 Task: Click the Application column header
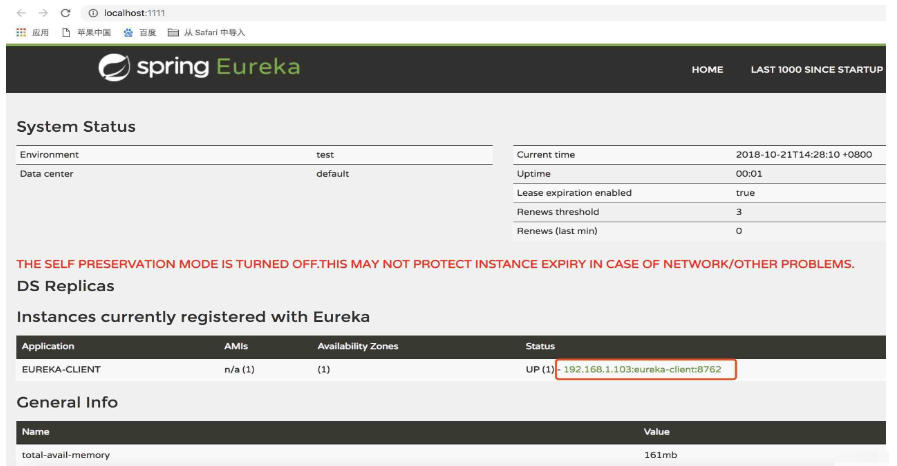pos(48,346)
